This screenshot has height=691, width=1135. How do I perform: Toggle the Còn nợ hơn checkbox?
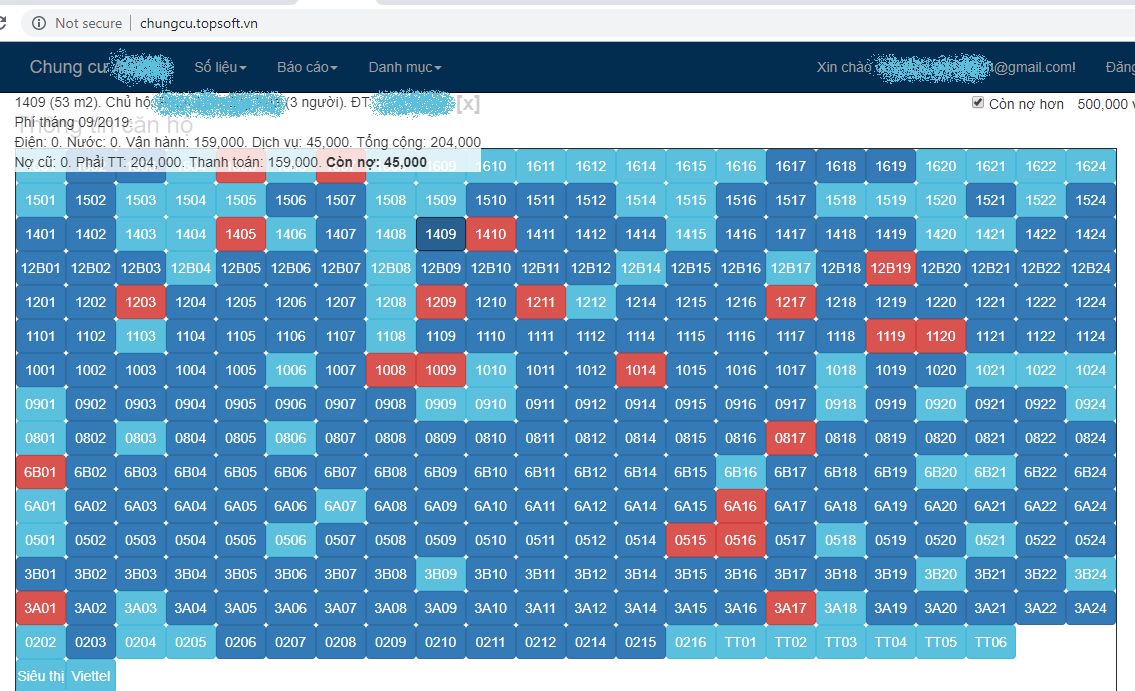pos(978,103)
